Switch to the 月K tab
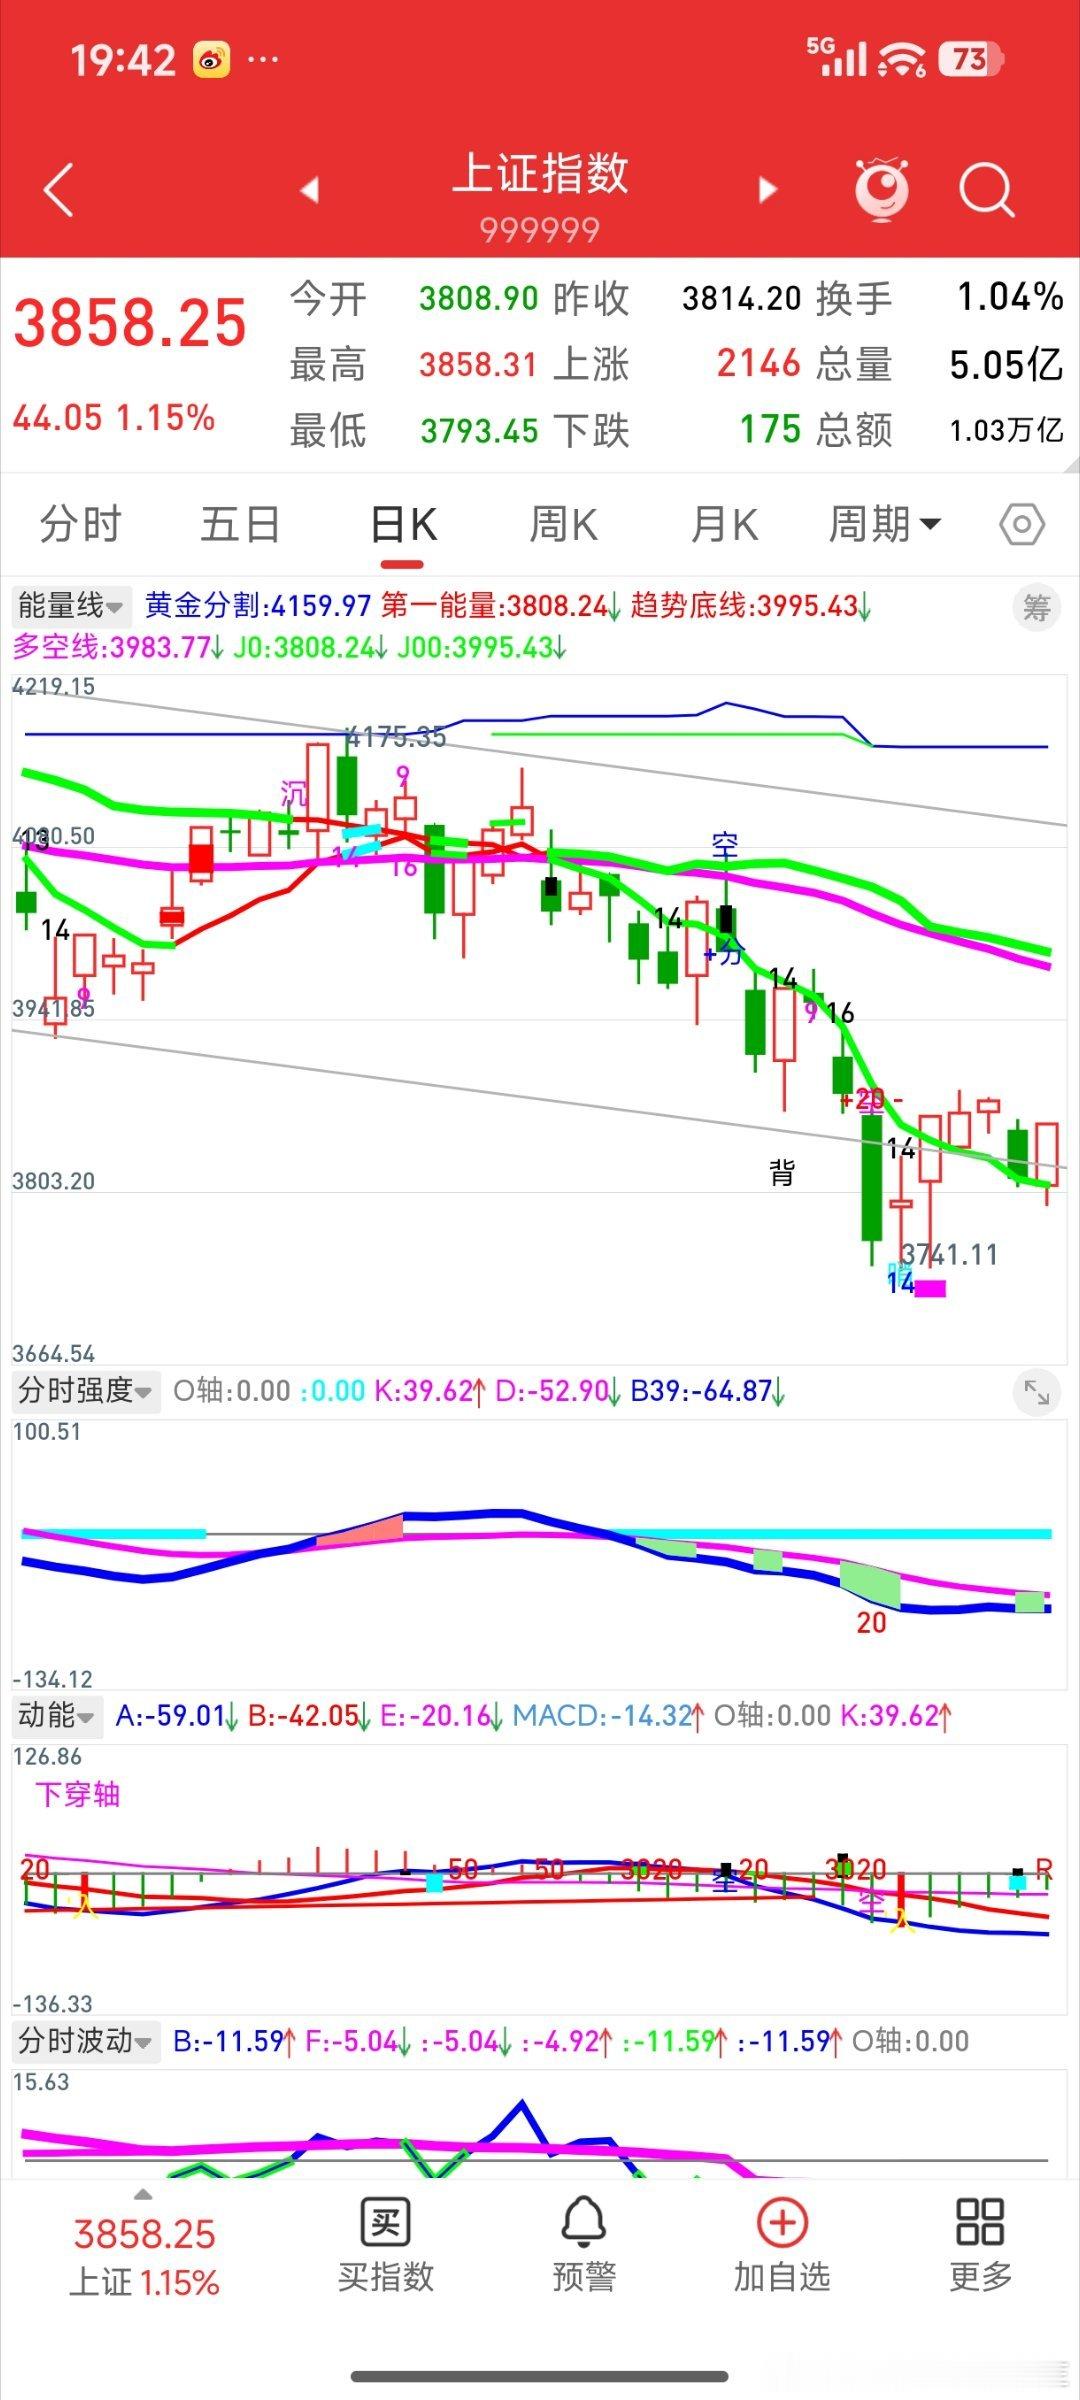The width and height of the screenshot is (1080, 2400). click(724, 524)
